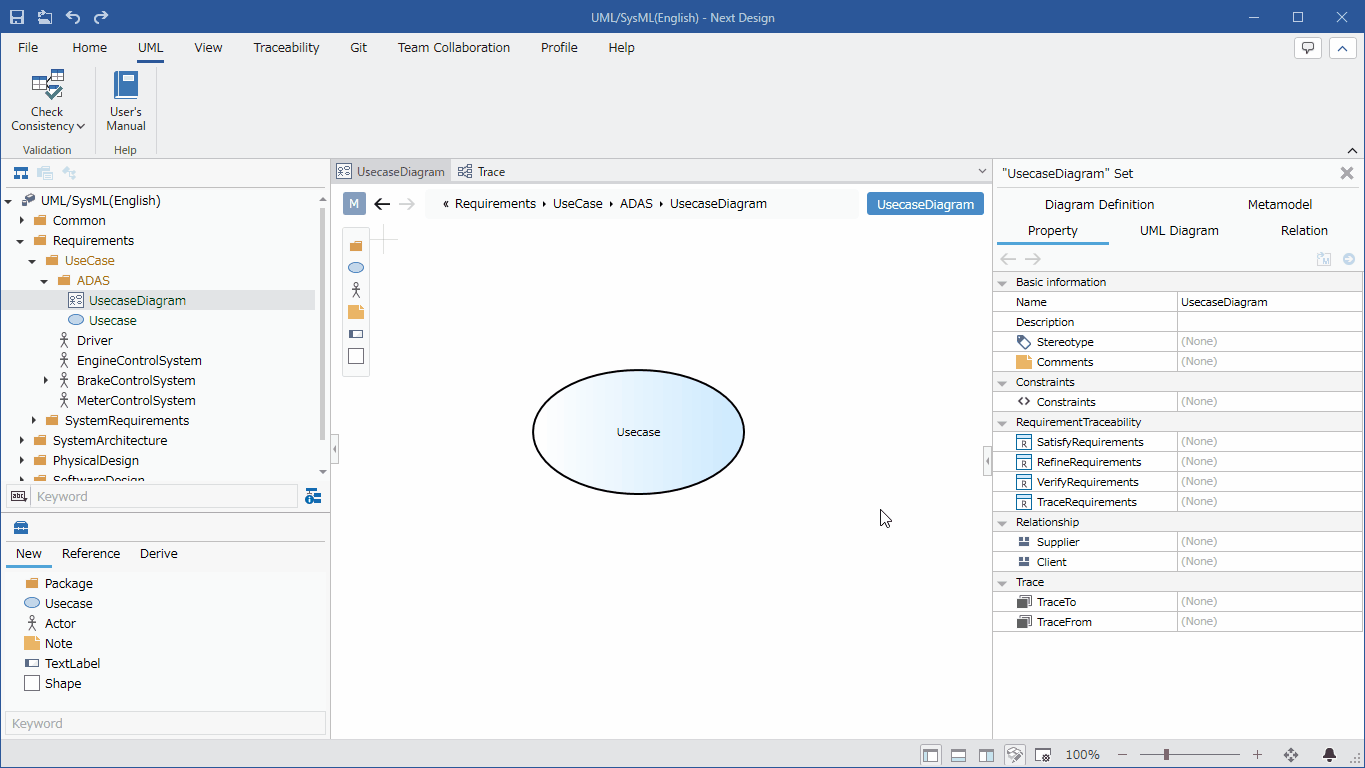Open the File menu
The height and width of the screenshot is (768, 1365).
[x=28, y=47]
